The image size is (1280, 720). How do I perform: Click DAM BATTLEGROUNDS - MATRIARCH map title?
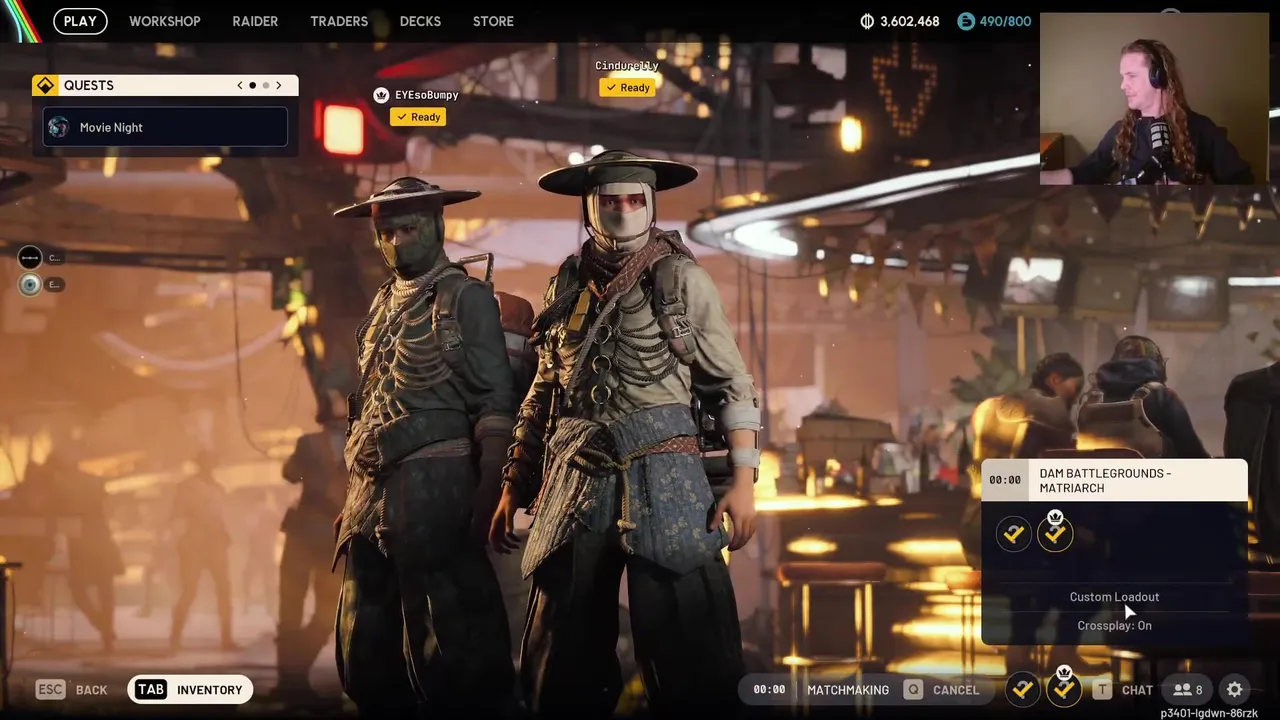click(1105, 480)
